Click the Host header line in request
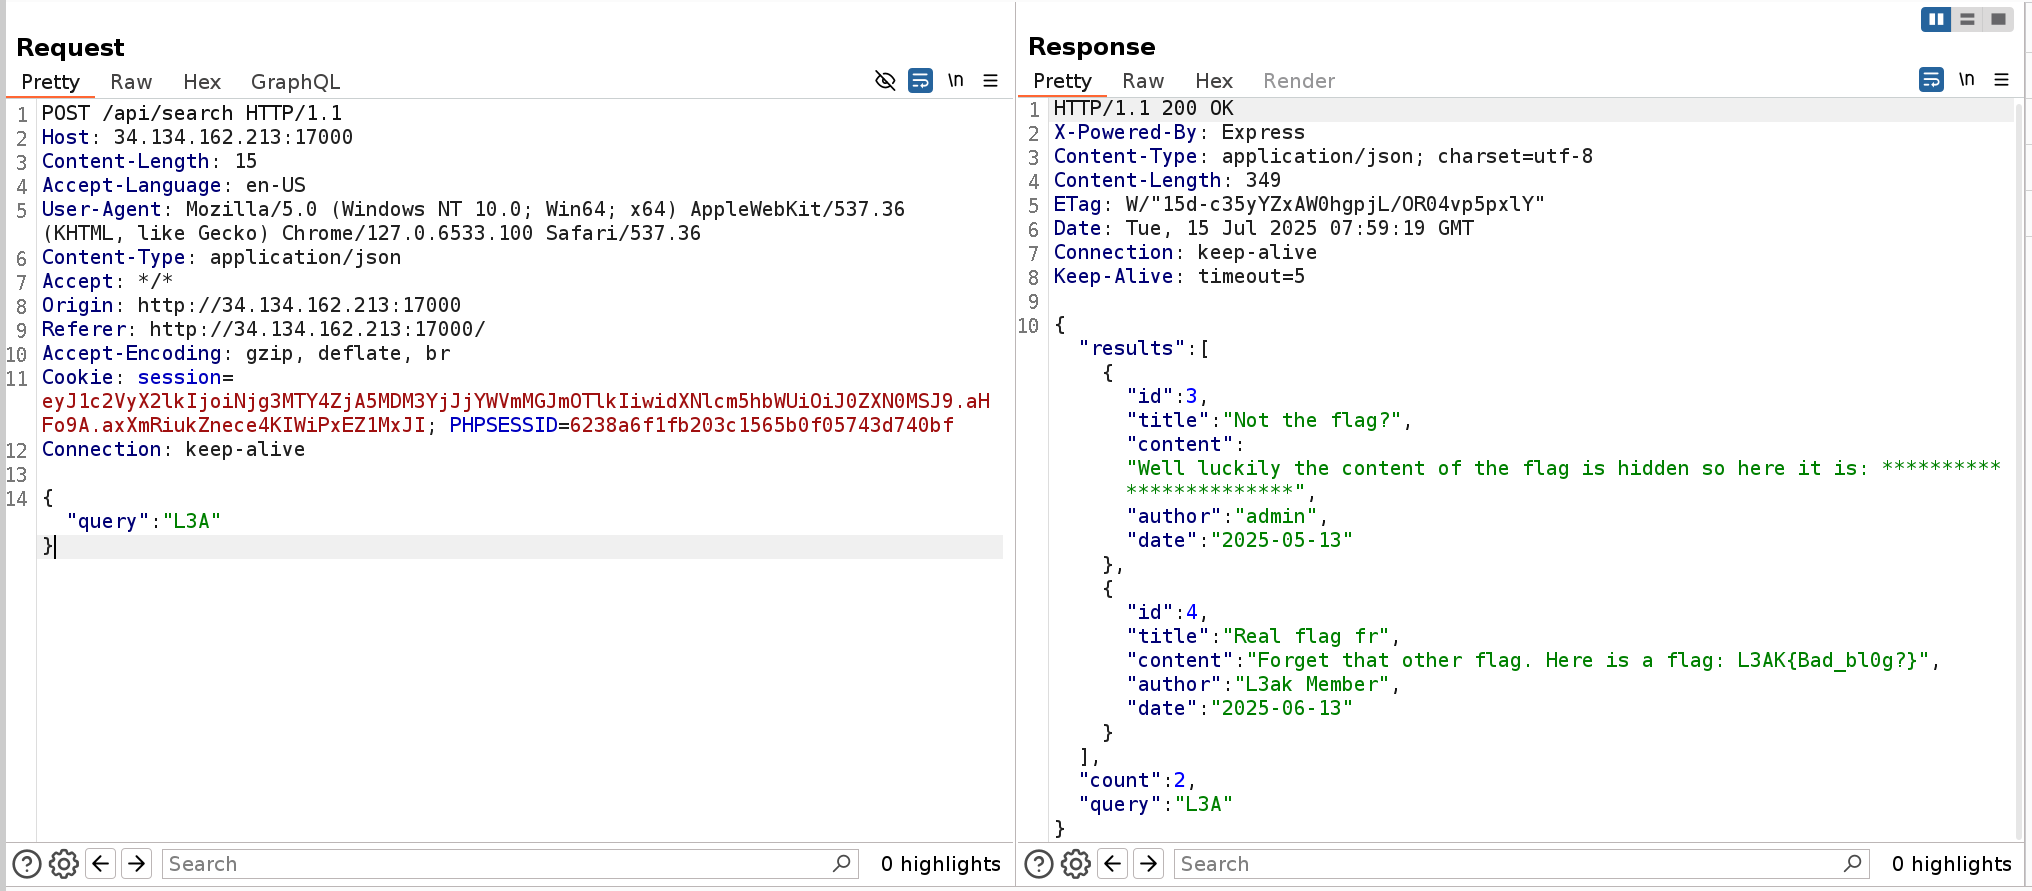Image resolution: width=2032 pixels, height=891 pixels. [x=197, y=137]
